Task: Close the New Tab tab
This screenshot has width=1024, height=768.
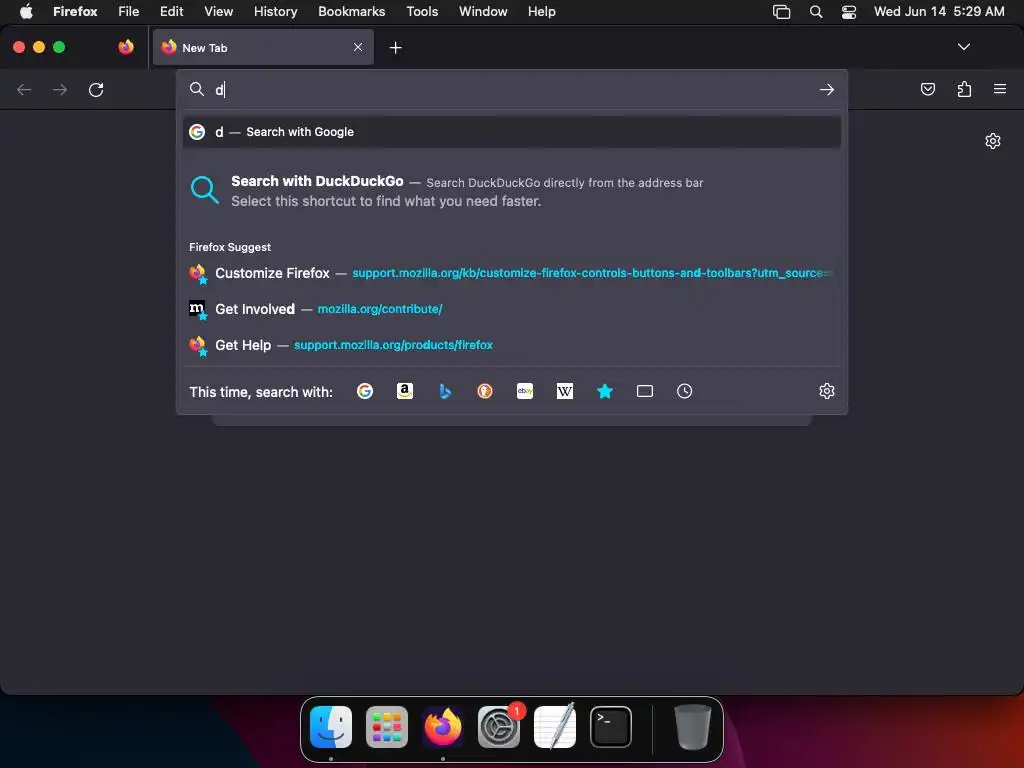Action: [x=358, y=47]
